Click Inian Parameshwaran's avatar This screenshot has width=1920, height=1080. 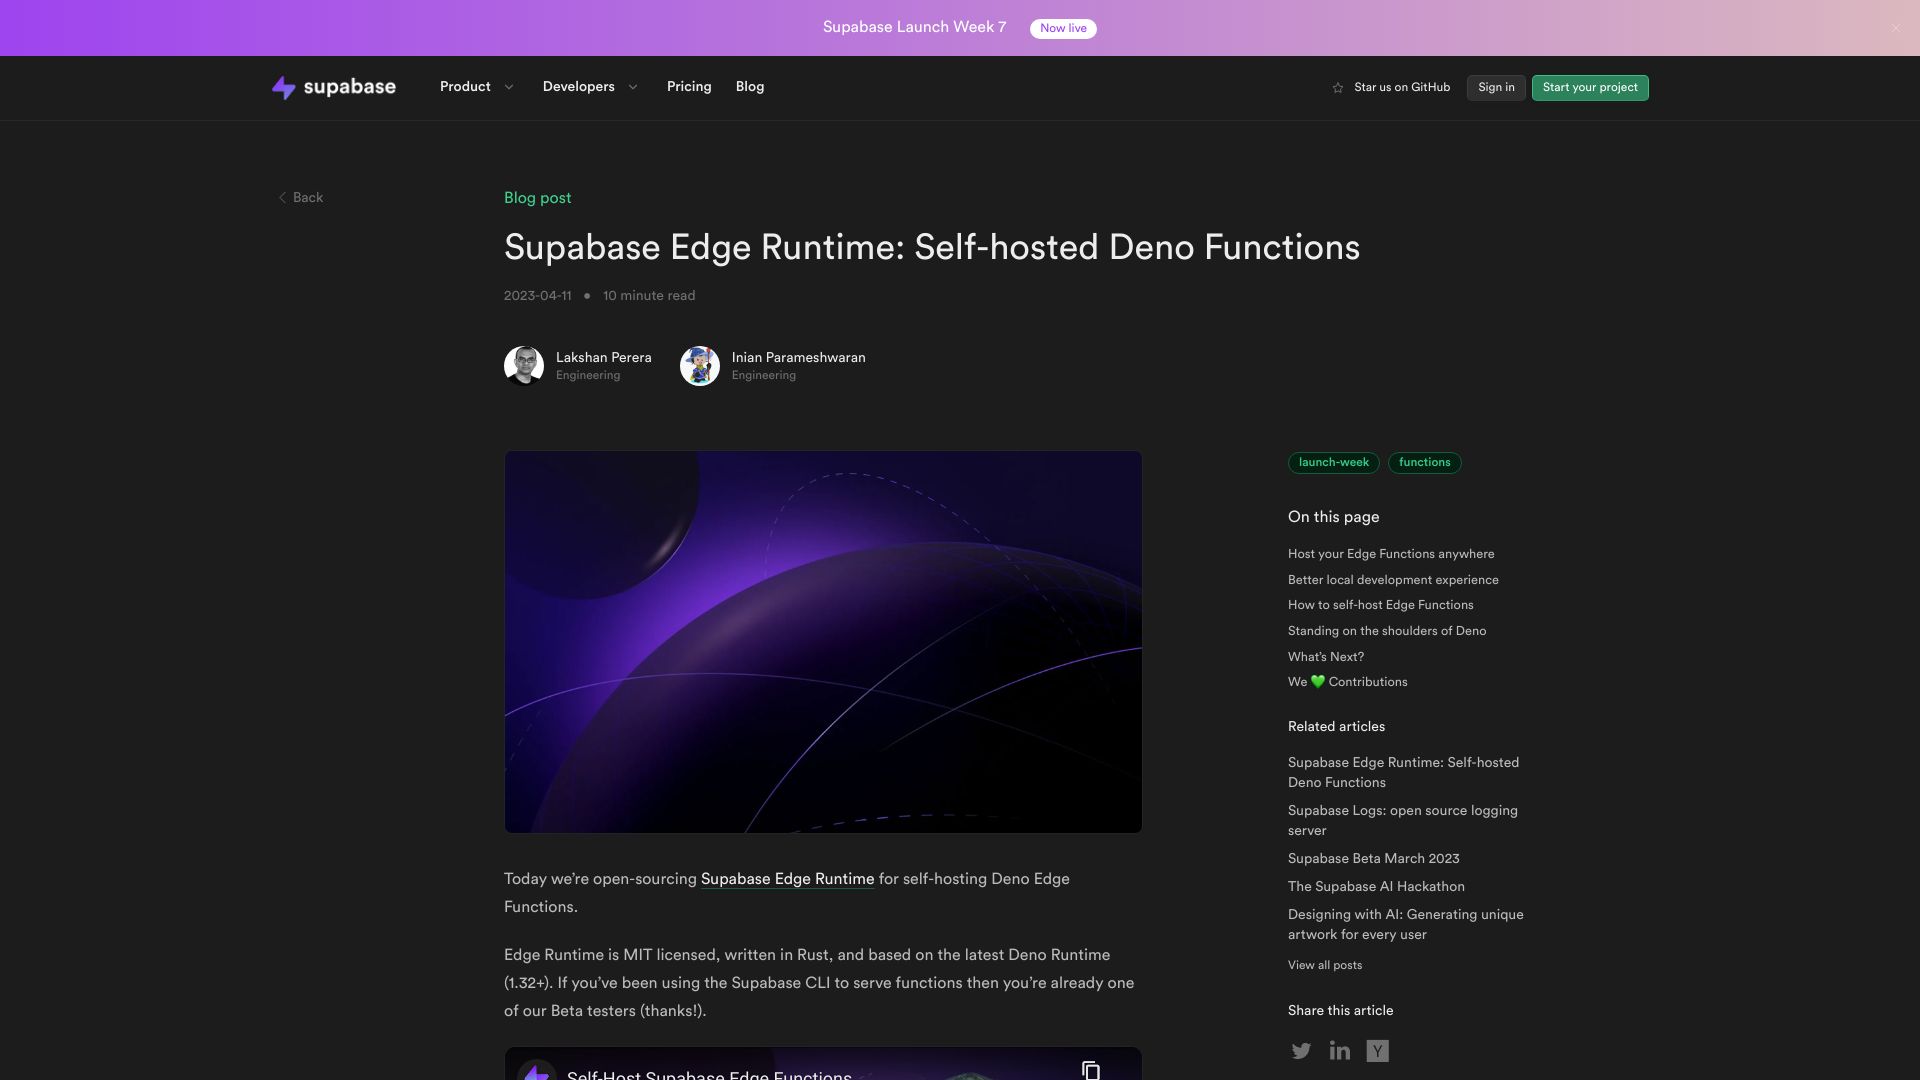click(x=700, y=366)
